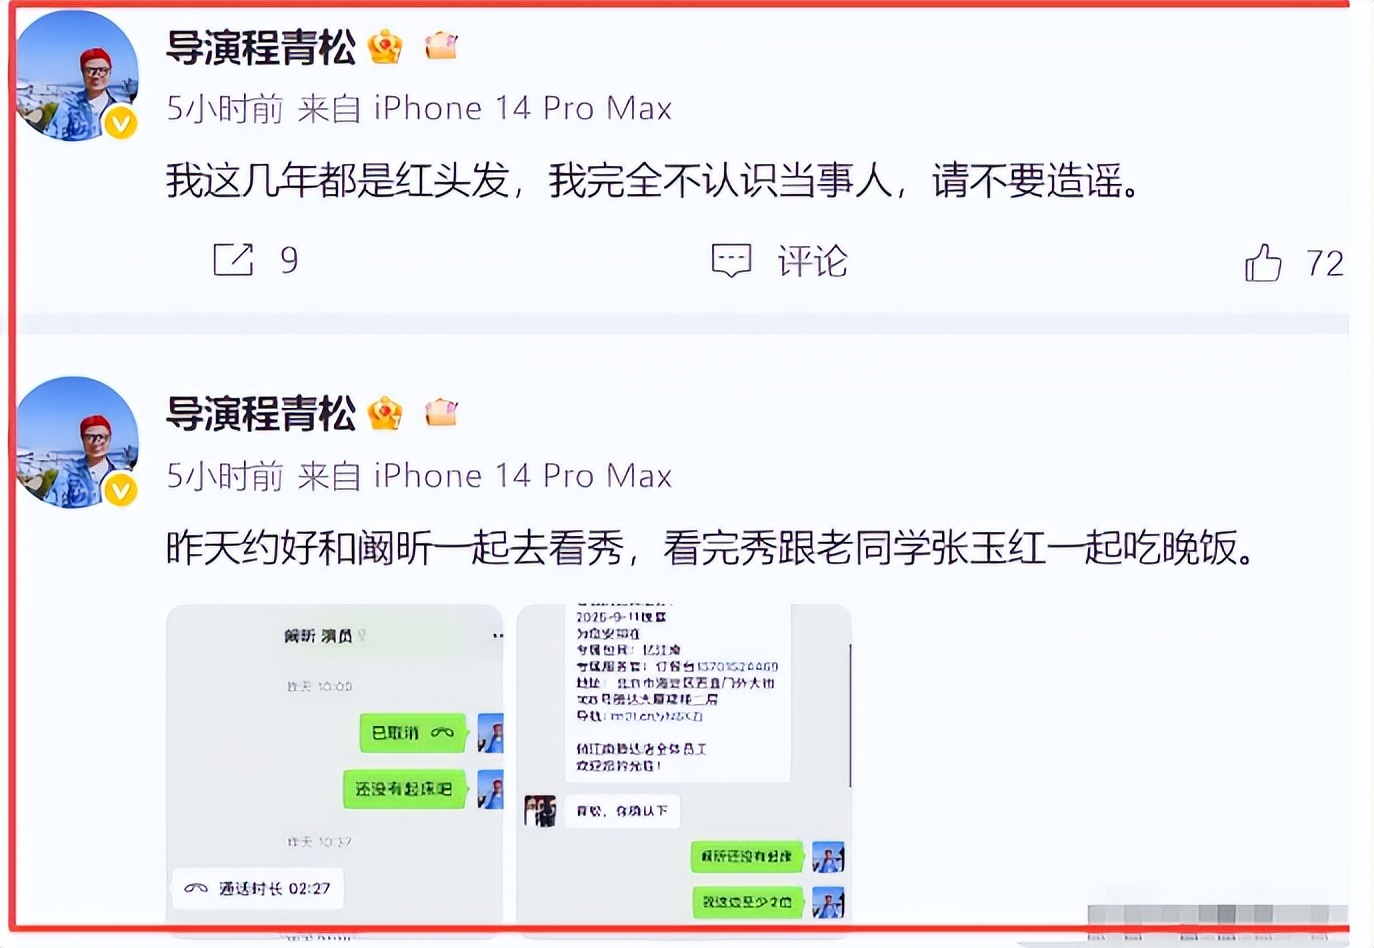Image resolution: width=1374 pixels, height=948 pixels.
Task: Click username 导演程青松 on second post
Action: click(x=261, y=413)
